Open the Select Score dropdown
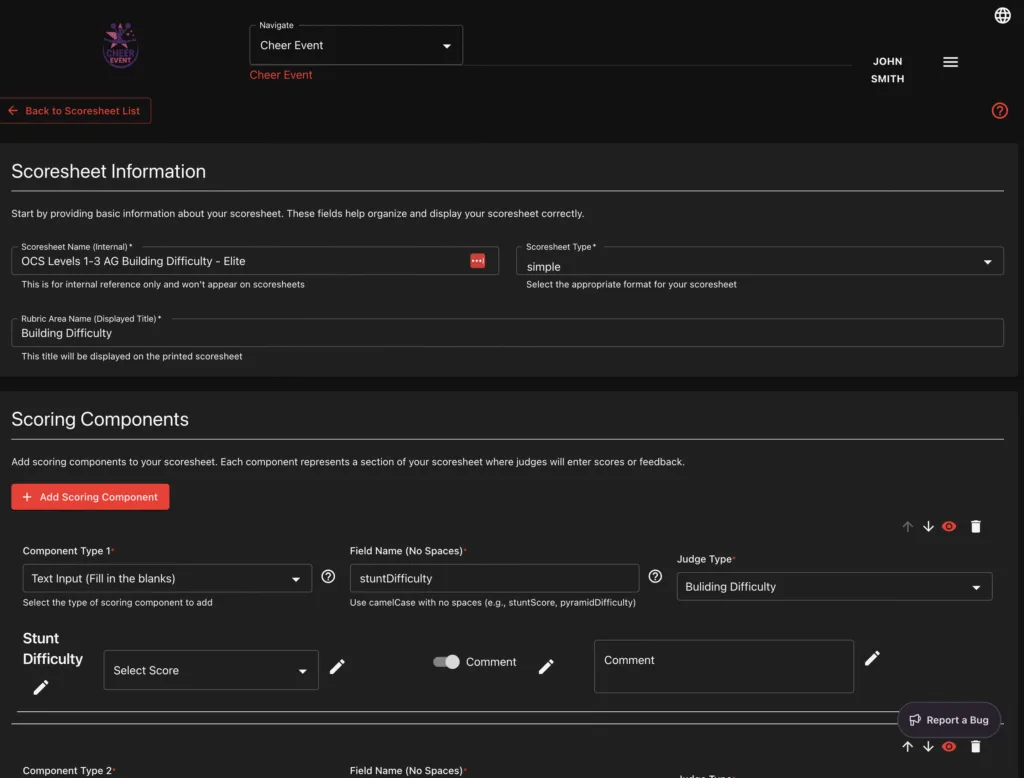Image resolution: width=1024 pixels, height=778 pixels. [x=211, y=670]
